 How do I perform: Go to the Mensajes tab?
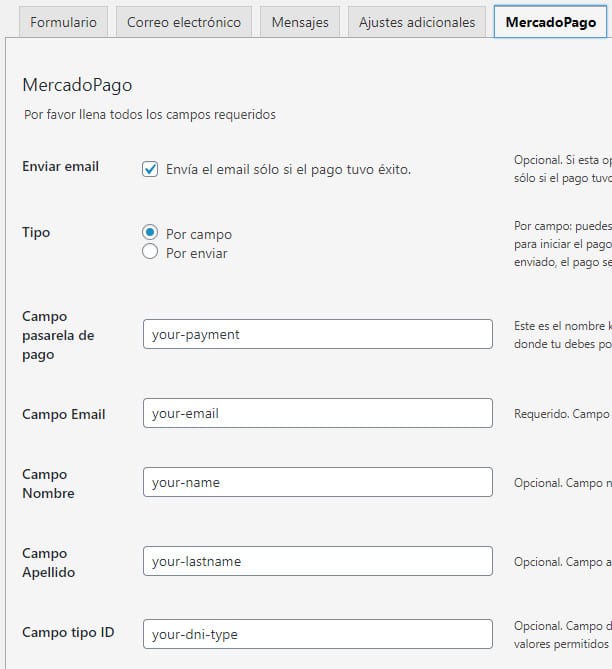pyautogui.click(x=300, y=22)
